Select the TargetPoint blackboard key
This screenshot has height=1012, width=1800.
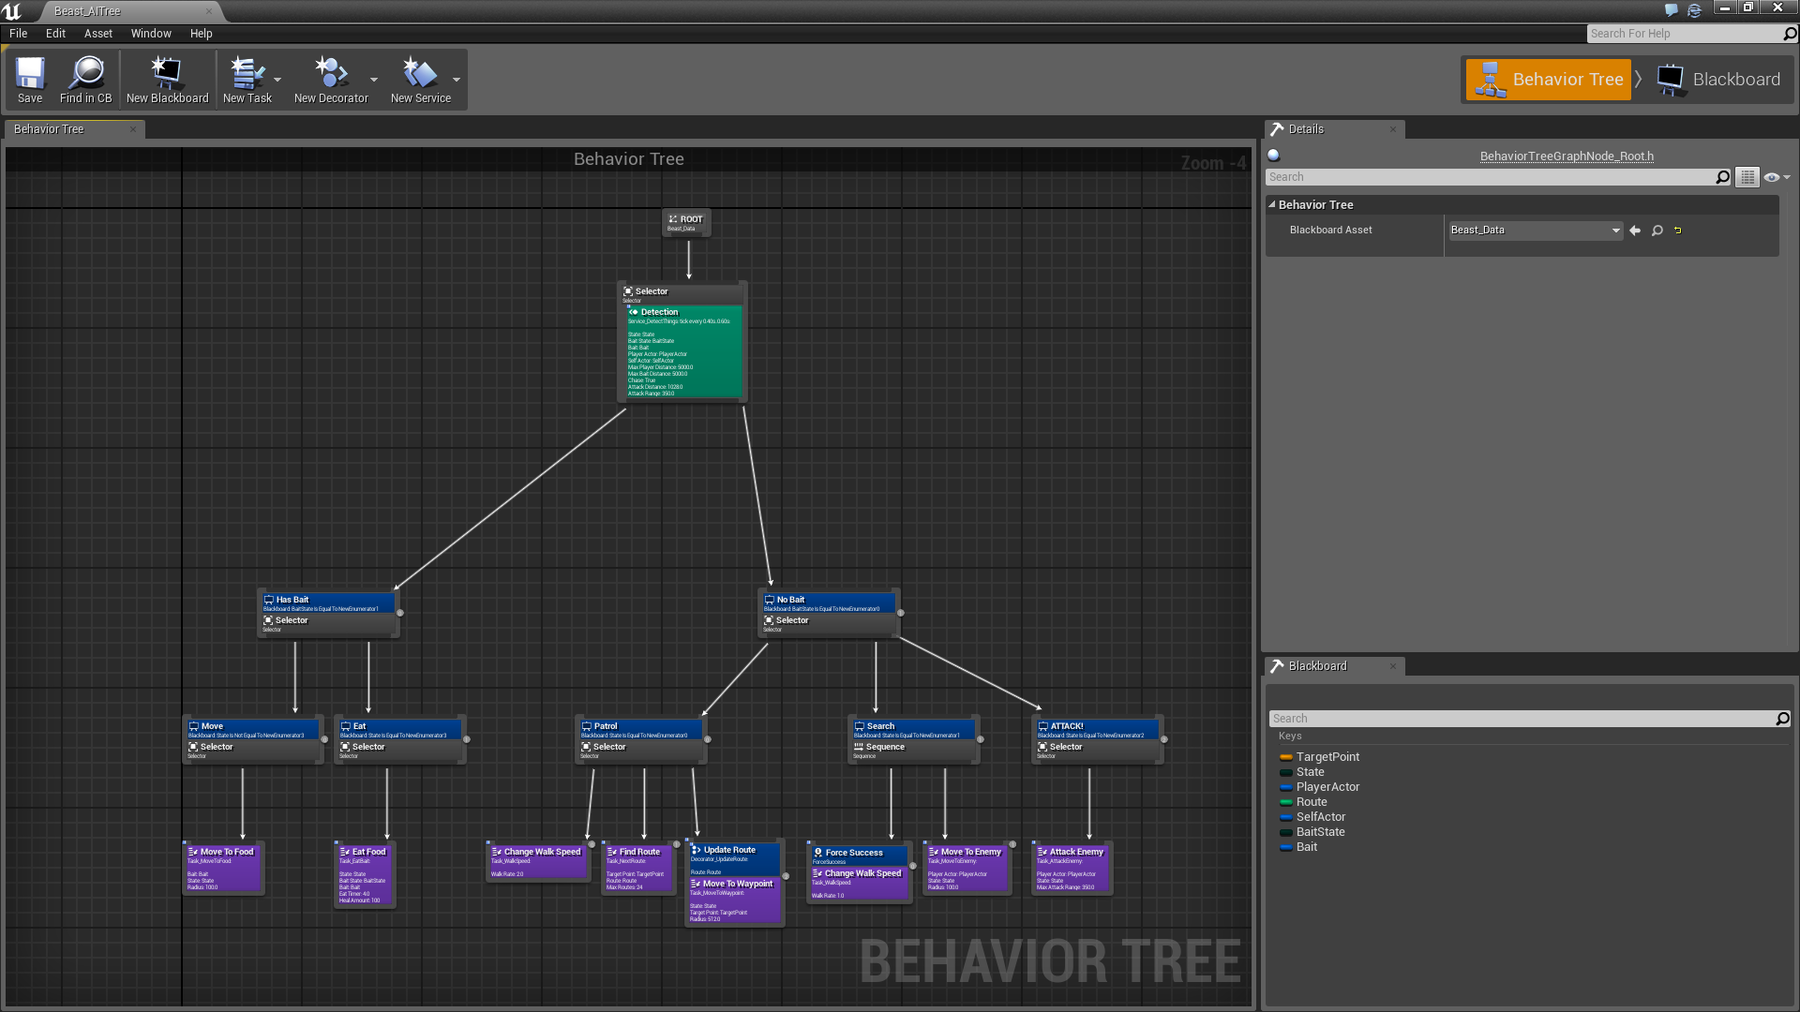pyautogui.click(x=1327, y=757)
